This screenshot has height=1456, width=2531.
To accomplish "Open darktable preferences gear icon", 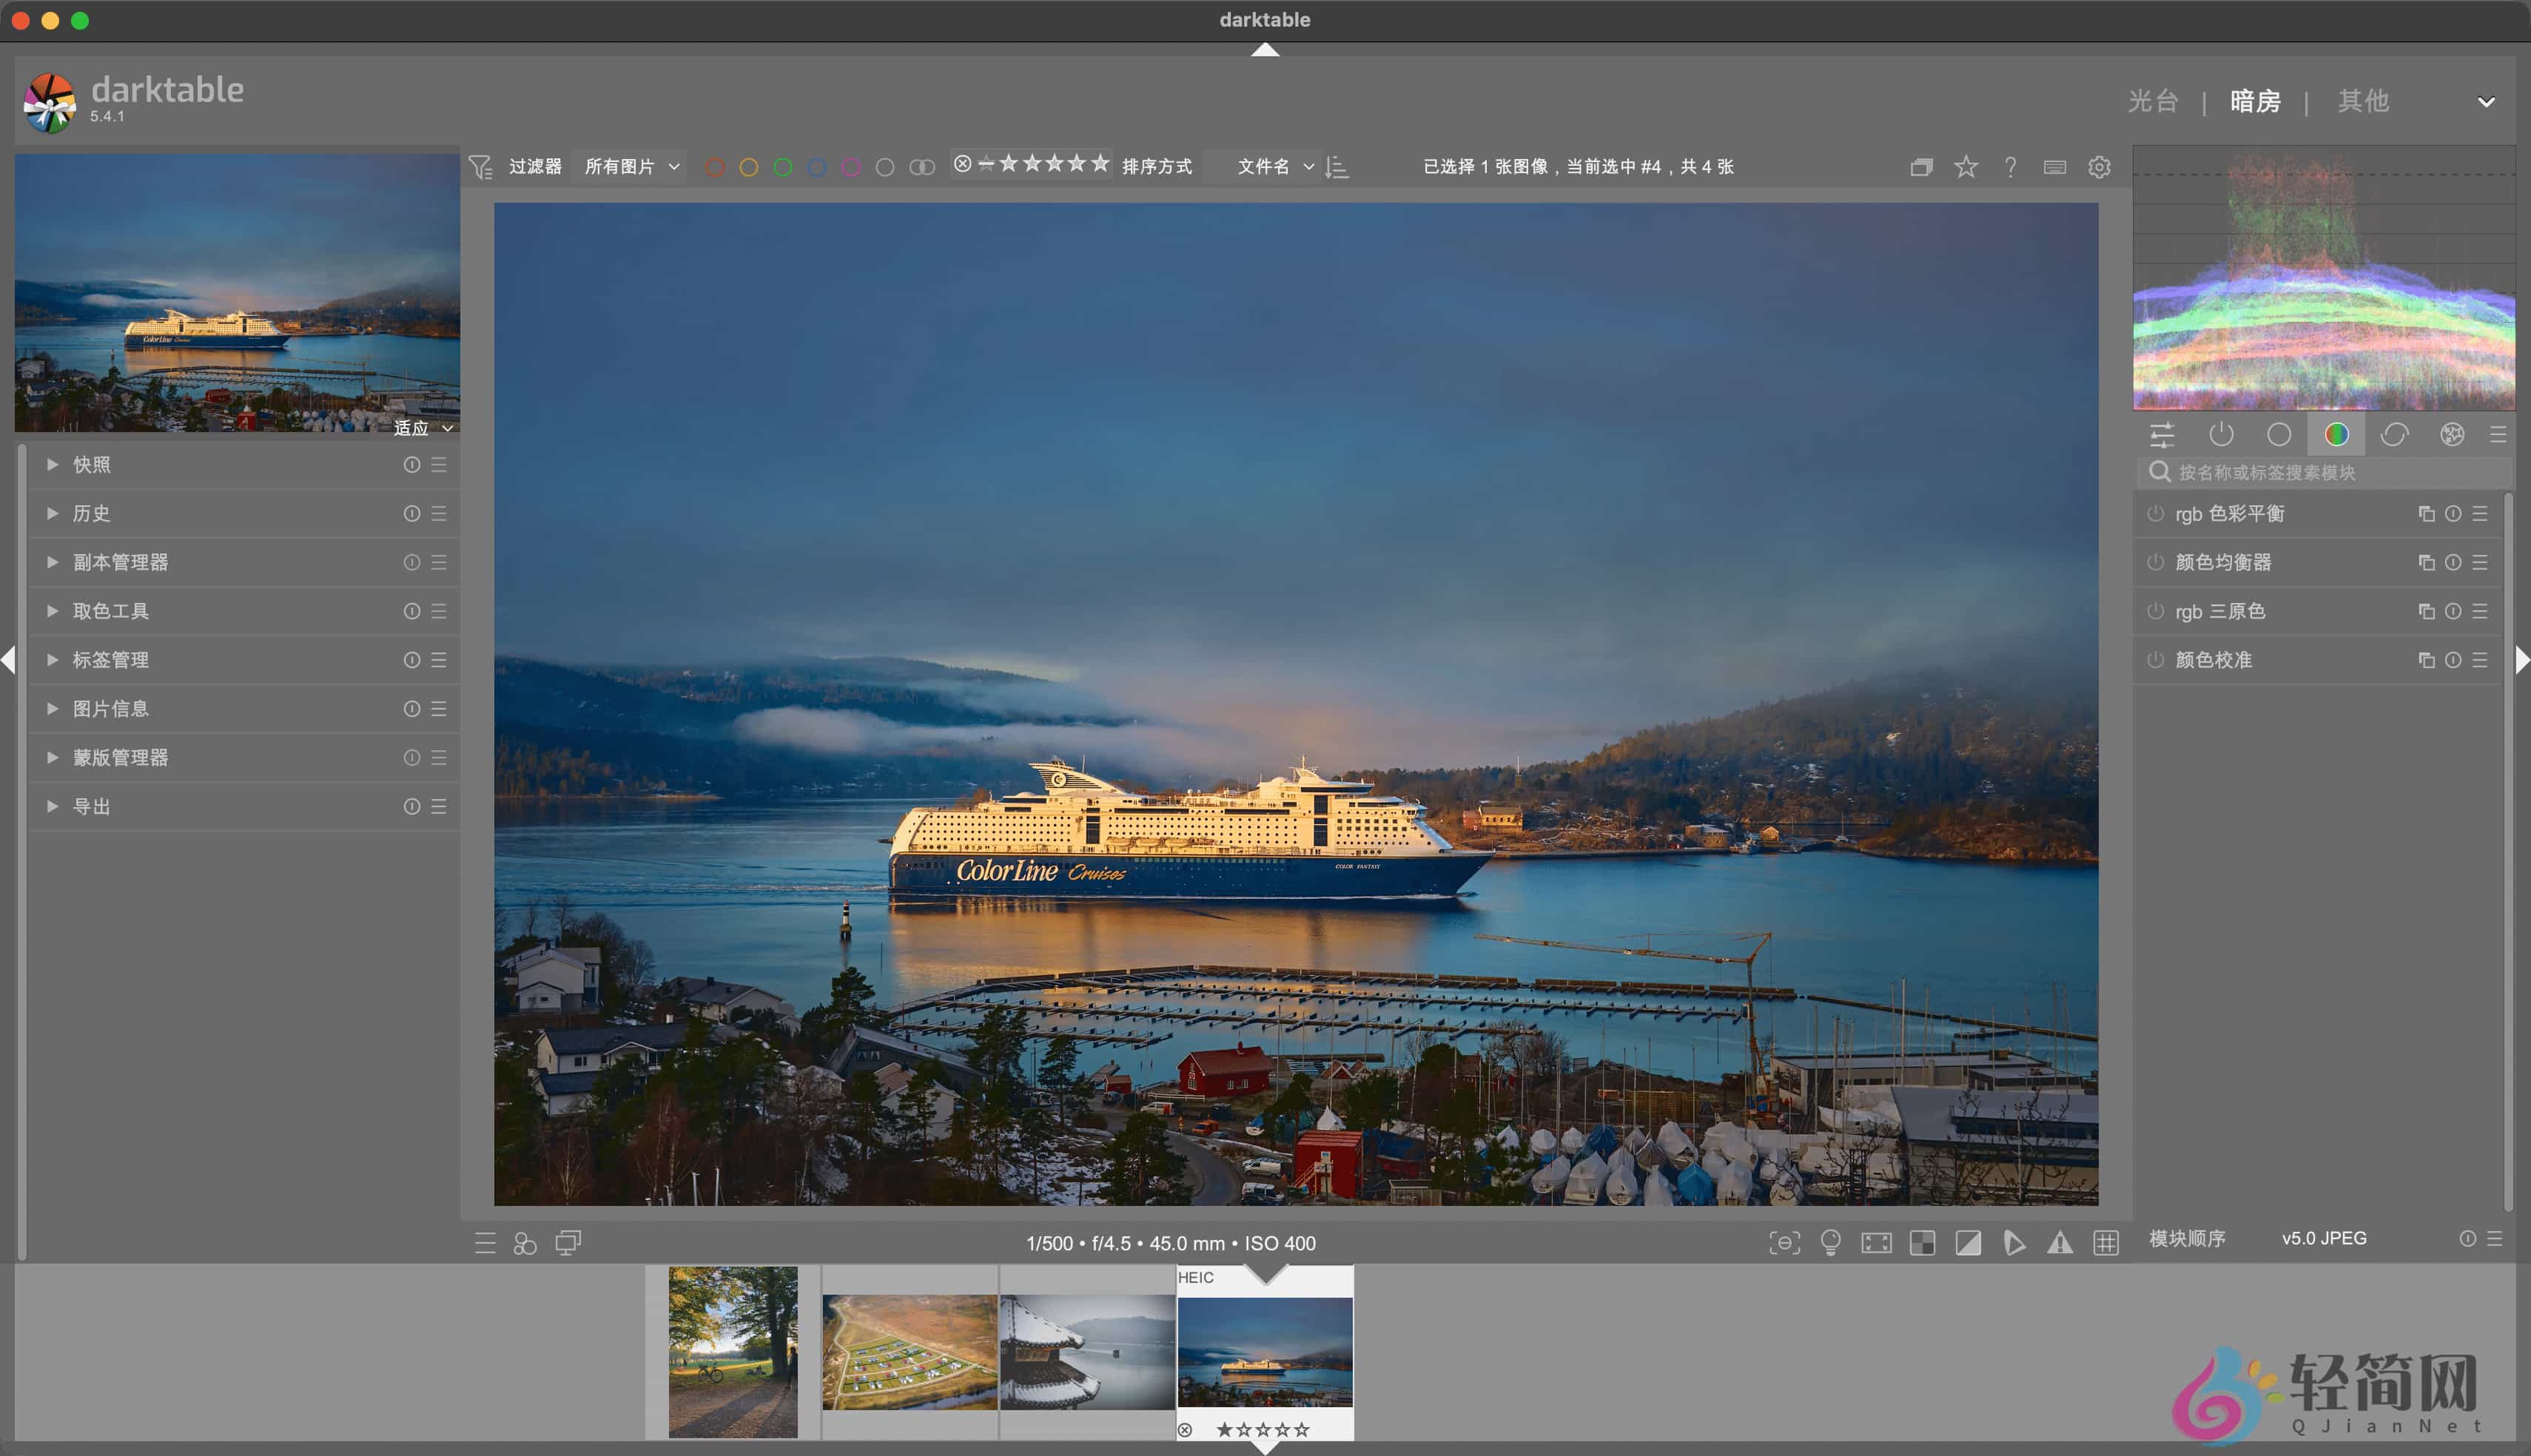I will pyautogui.click(x=2099, y=167).
